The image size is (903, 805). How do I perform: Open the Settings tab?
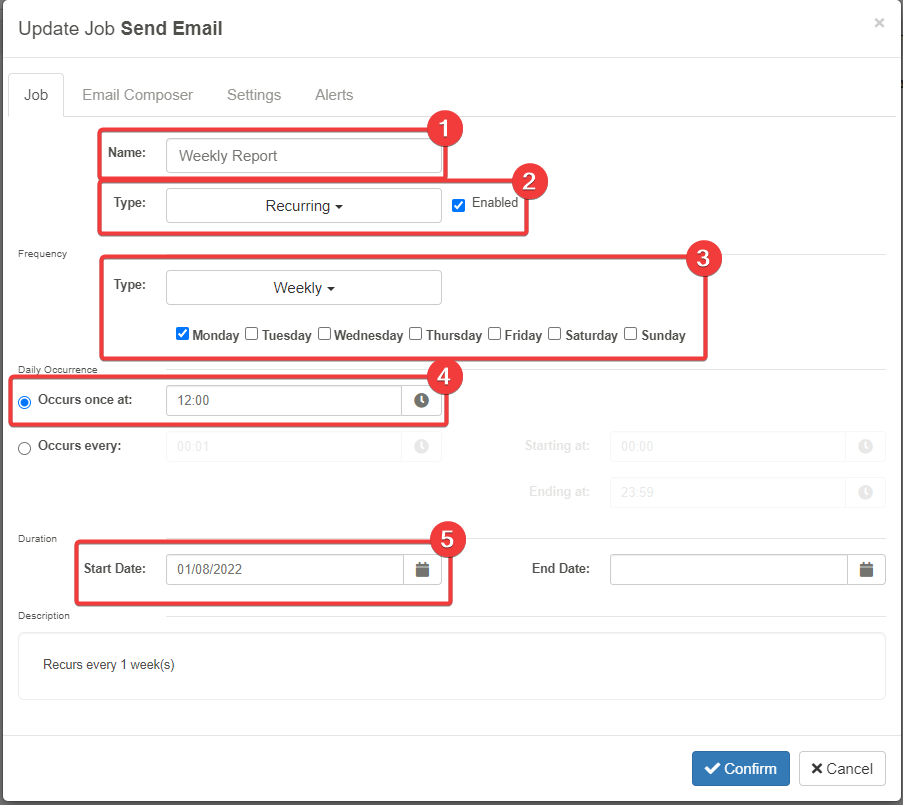coord(254,95)
